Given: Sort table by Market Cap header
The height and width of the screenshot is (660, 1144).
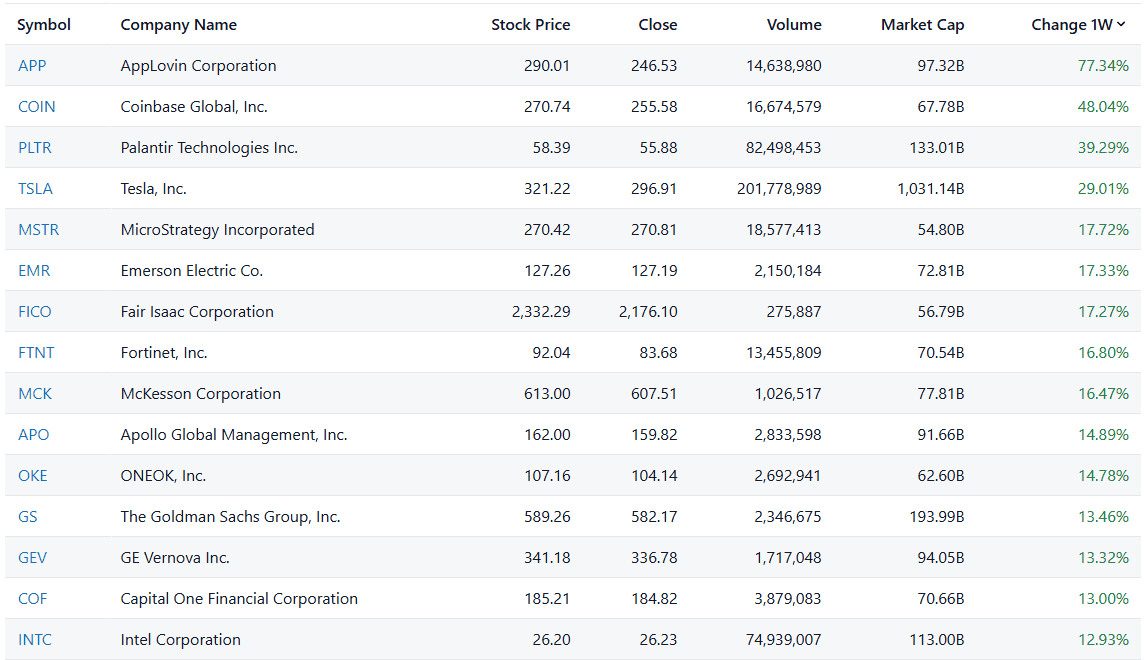Looking at the screenshot, I should pos(922,25).
